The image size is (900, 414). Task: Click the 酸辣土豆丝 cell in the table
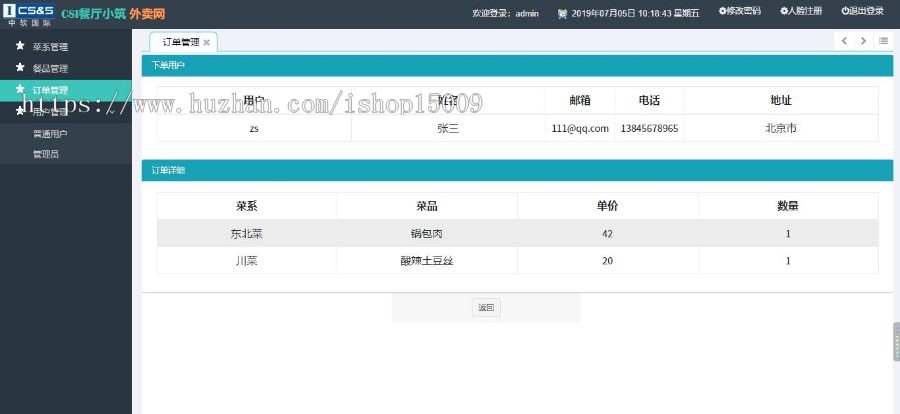click(426, 260)
